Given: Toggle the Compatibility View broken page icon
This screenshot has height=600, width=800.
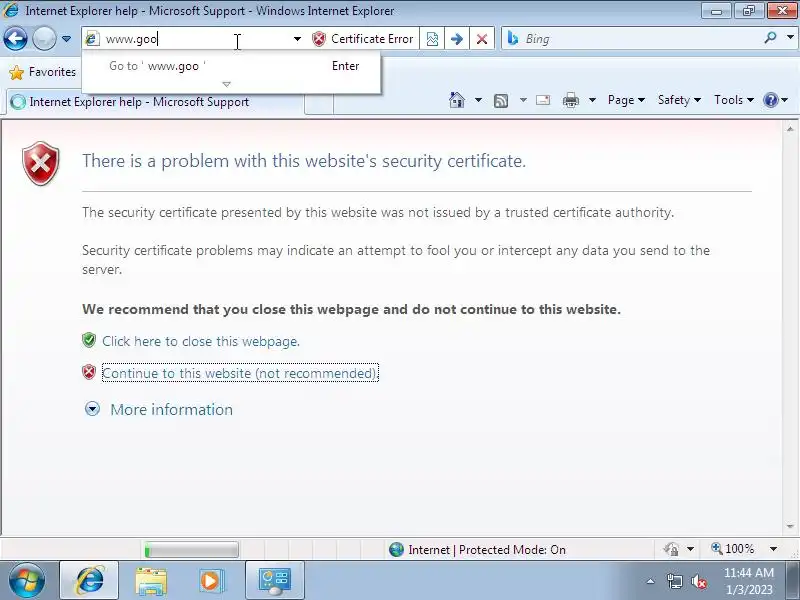Looking at the screenshot, I should click(432, 39).
